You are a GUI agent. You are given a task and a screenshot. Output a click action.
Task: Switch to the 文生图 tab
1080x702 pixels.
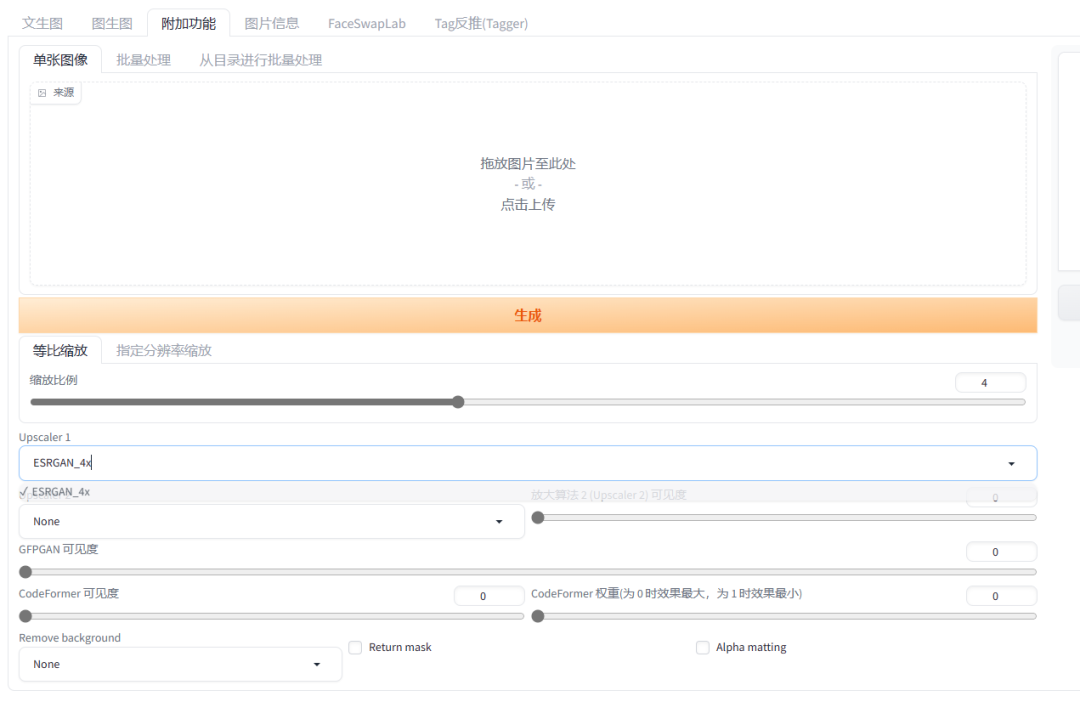click(43, 23)
